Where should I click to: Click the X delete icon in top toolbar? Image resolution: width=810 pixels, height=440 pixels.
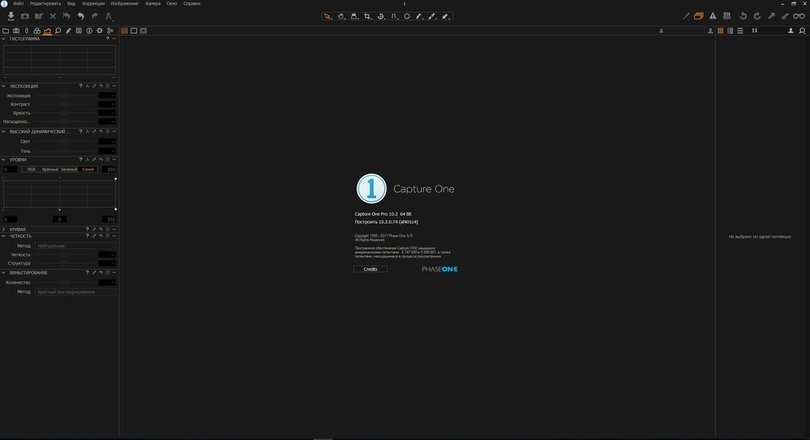pyautogui.click(x=53, y=16)
